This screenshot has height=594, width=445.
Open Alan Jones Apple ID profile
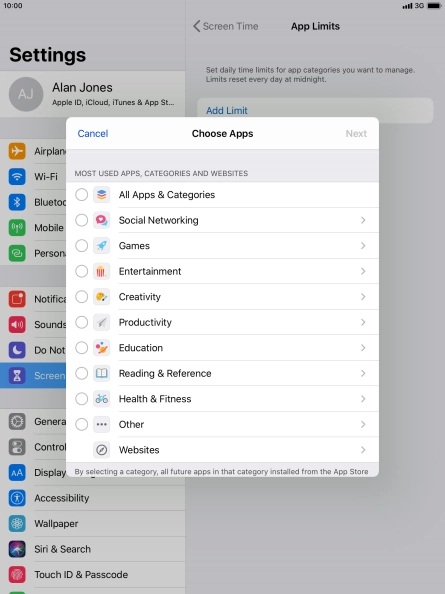92,94
